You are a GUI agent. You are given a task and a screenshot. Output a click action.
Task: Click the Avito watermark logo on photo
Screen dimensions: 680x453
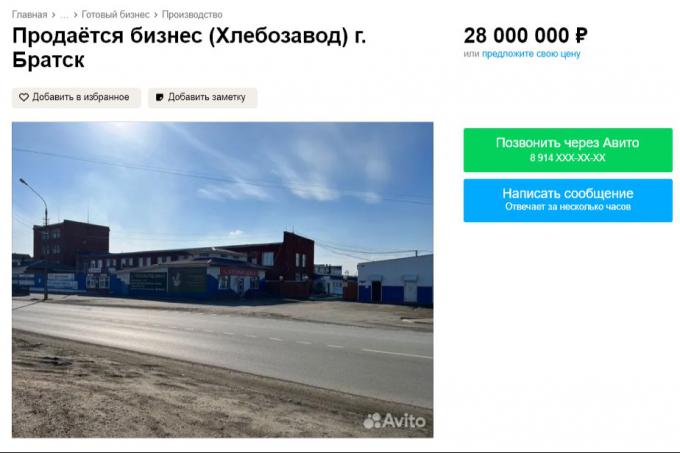394,421
